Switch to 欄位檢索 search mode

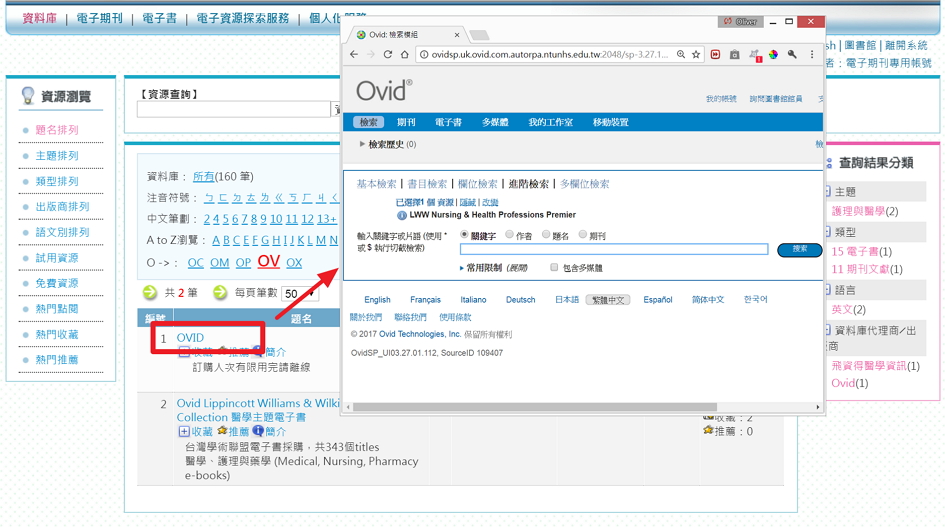coord(478,184)
